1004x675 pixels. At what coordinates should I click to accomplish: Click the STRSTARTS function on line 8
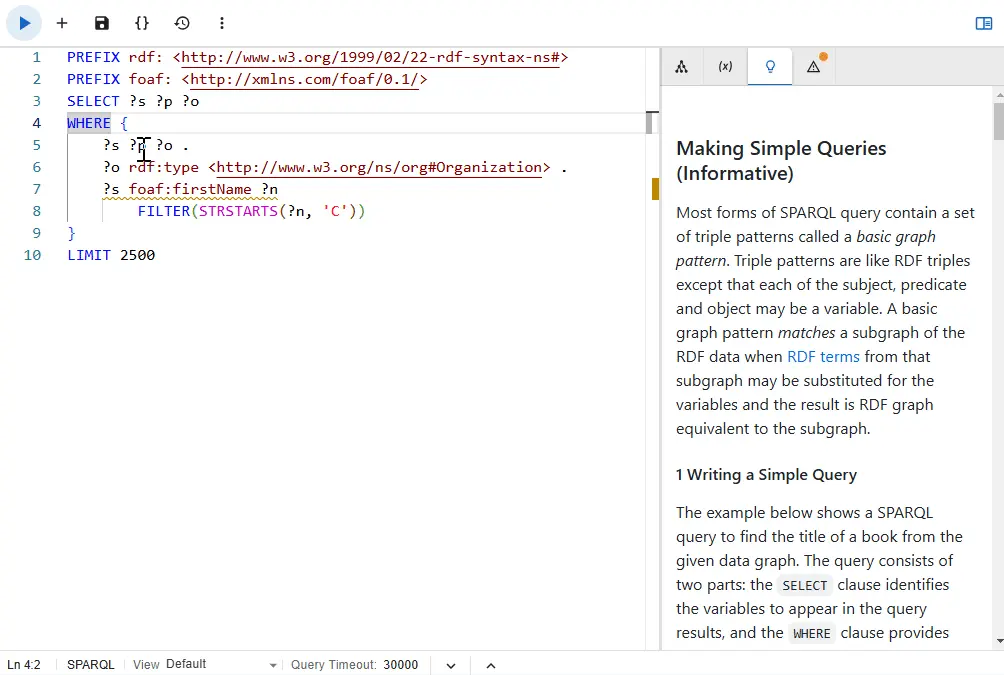pyautogui.click(x=238, y=211)
